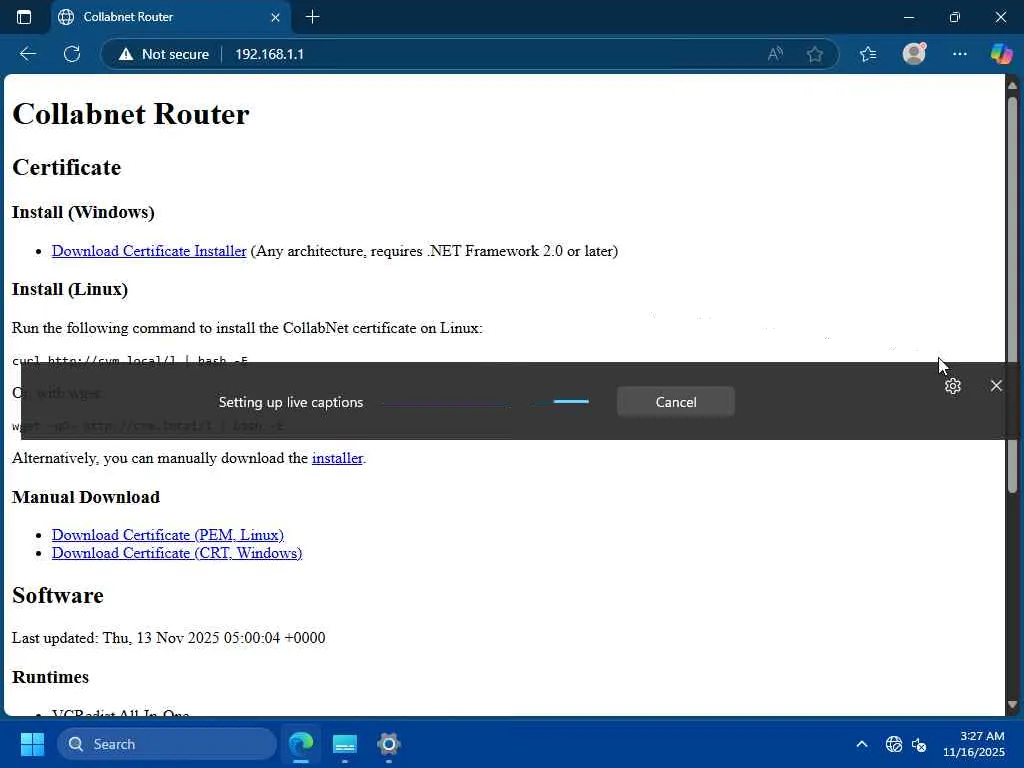
Task: Click the Setting up live captions label
Action: pyautogui.click(x=291, y=402)
